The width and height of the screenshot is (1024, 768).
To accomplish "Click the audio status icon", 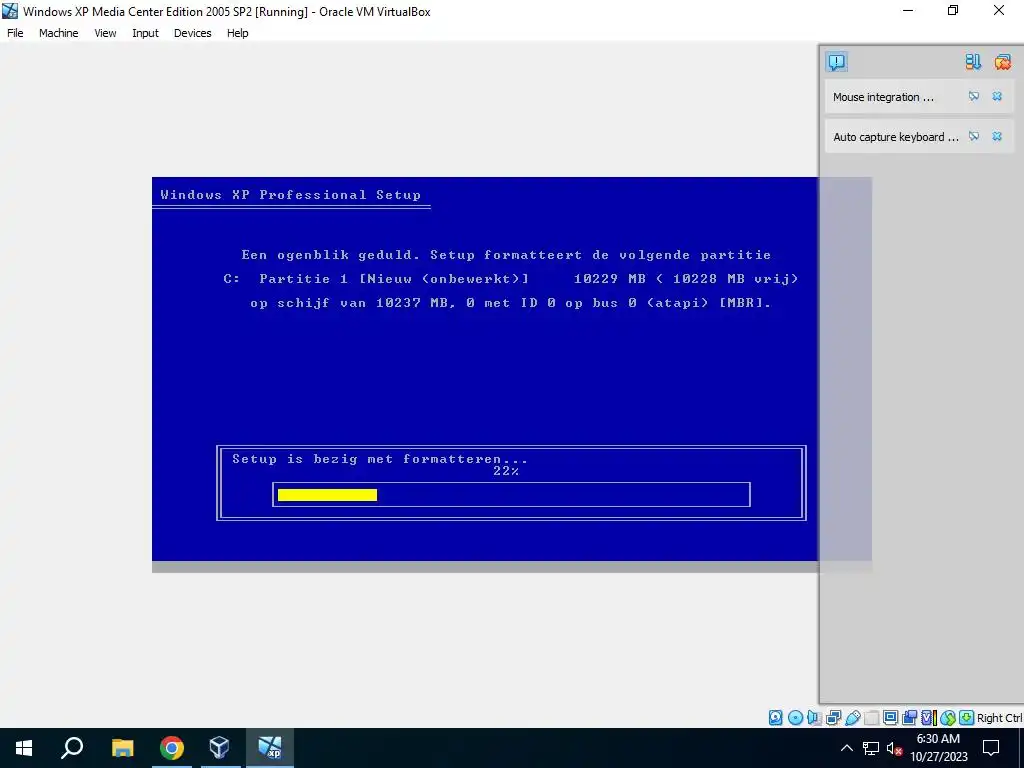I will pos(814,718).
